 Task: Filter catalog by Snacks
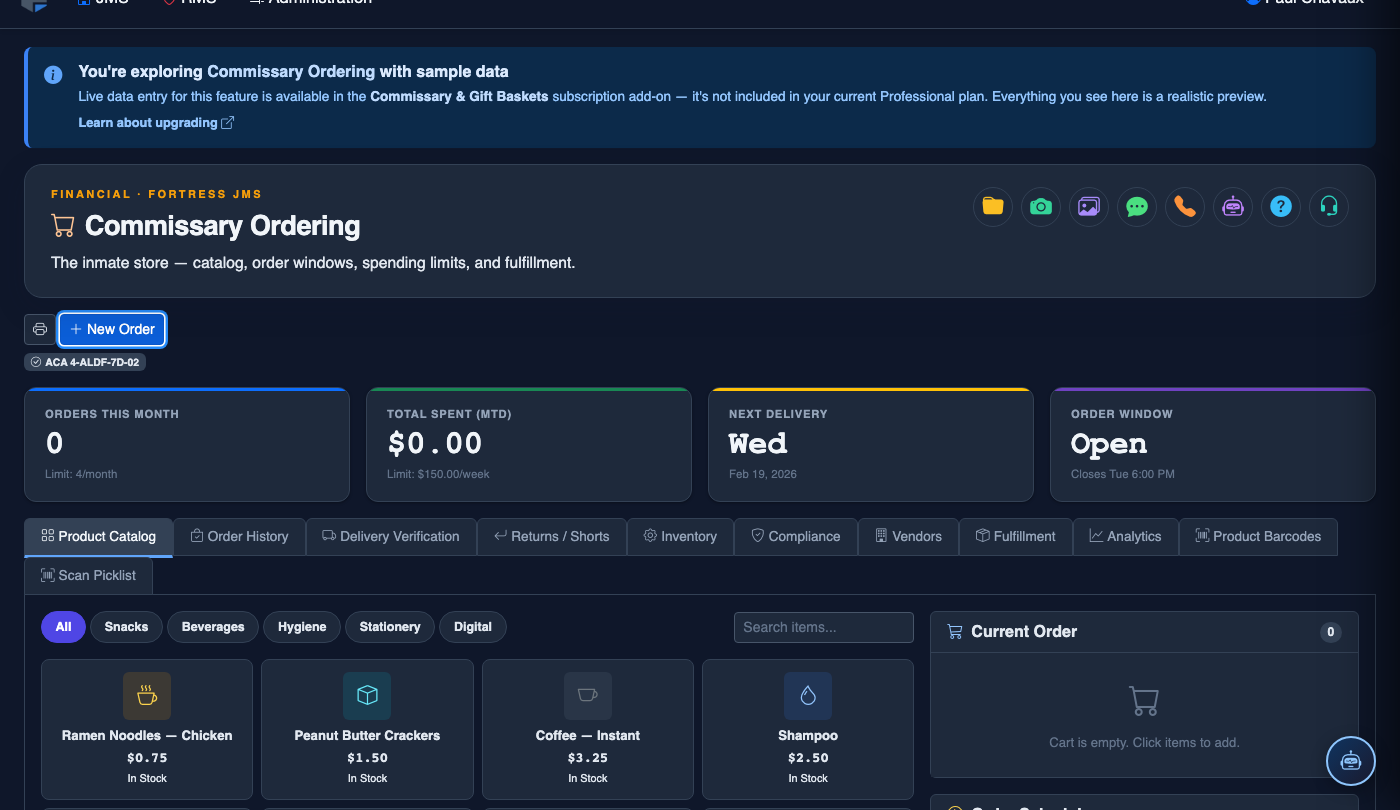(x=127, y=627)
